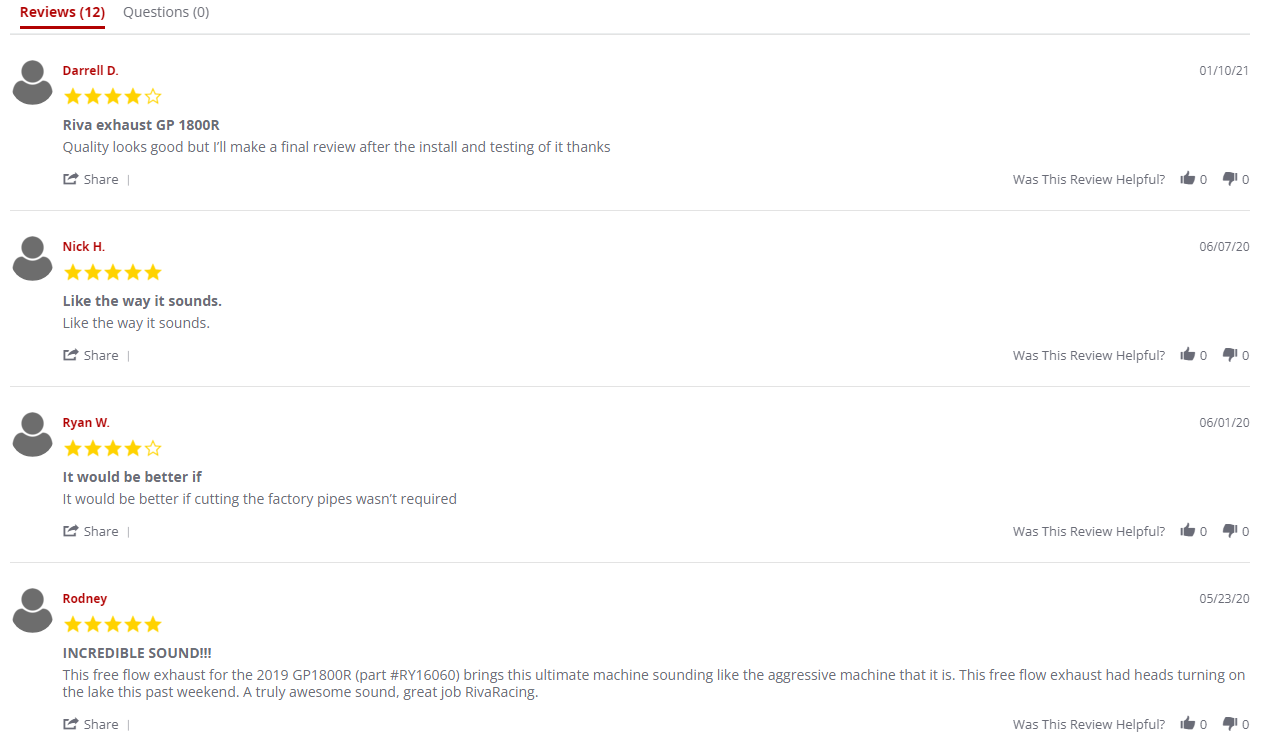Viewport: 1282px width, 749px height.
Task: Share Ryan W.'s review
Action: coord(91,532)
